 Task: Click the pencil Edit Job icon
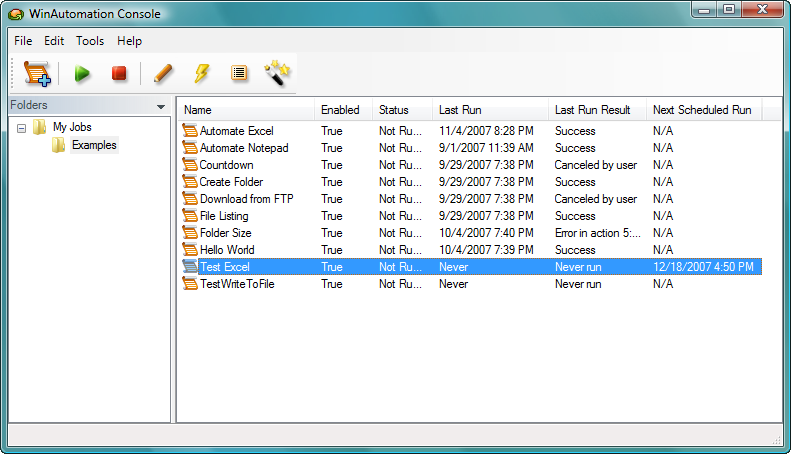coord(163,74)
